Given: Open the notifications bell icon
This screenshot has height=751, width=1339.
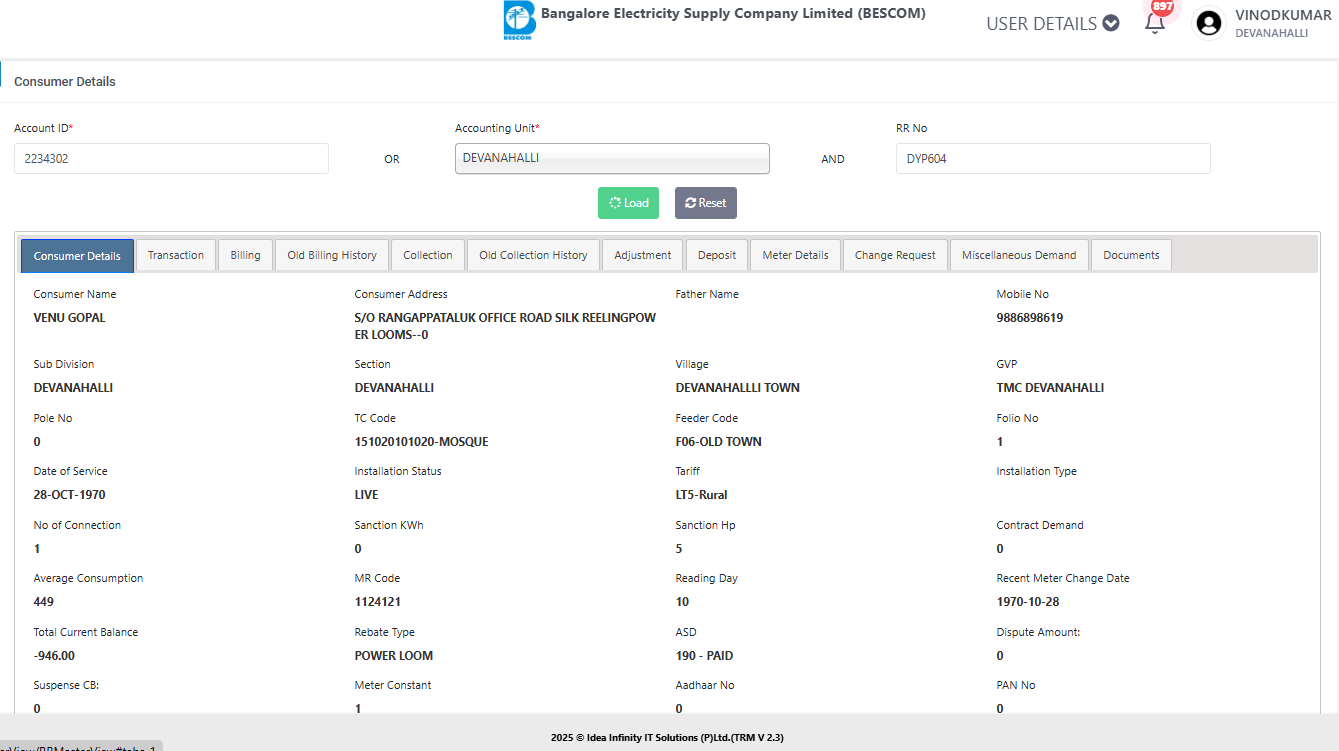Looking at the screenshot, I should click(x=1155, y=23).
